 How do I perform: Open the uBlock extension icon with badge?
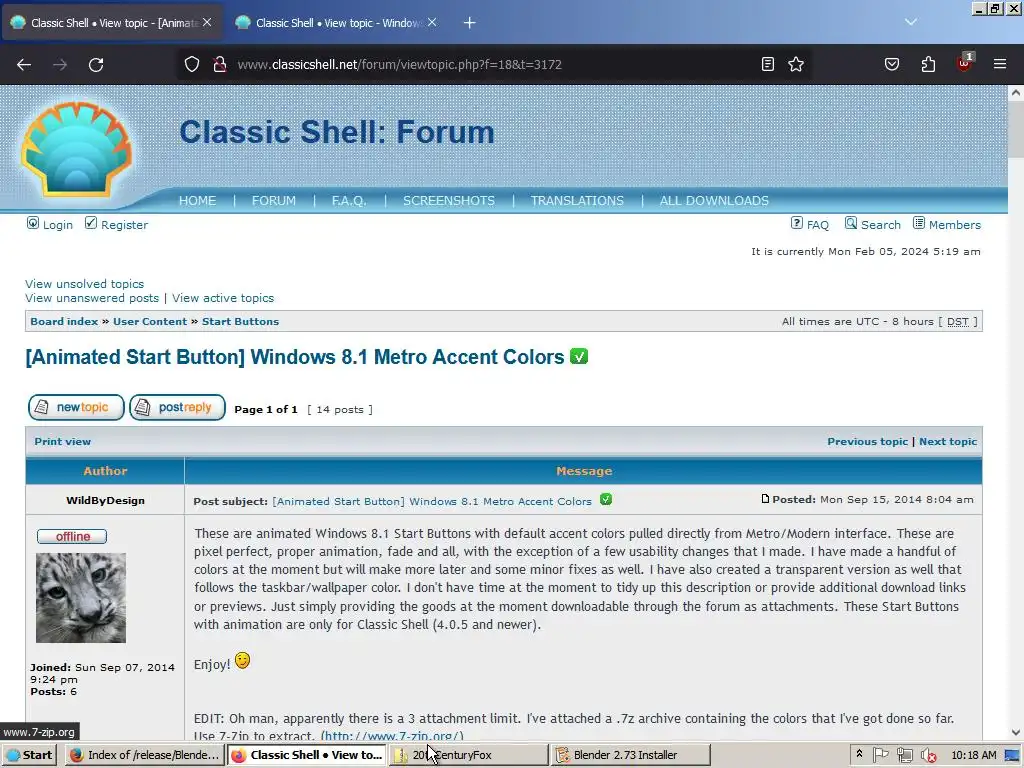click(x=965, y=63)
